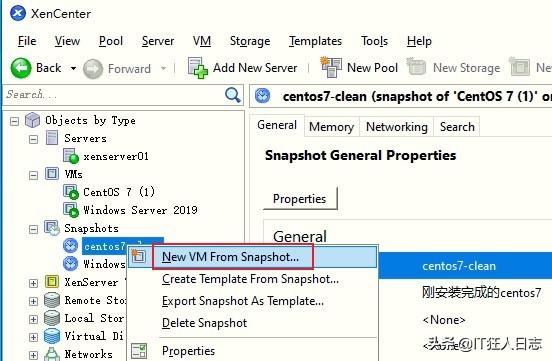
Task: Click the New Pool toolbar icon
Action: (x=331, y=67)
